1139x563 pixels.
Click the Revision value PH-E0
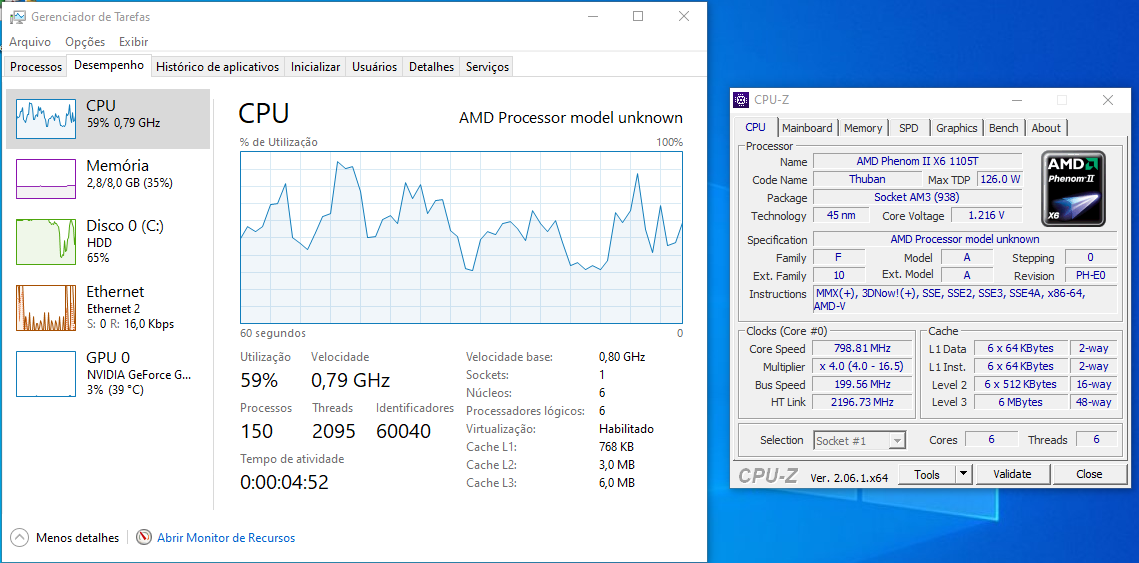(x=1091, y=275)
